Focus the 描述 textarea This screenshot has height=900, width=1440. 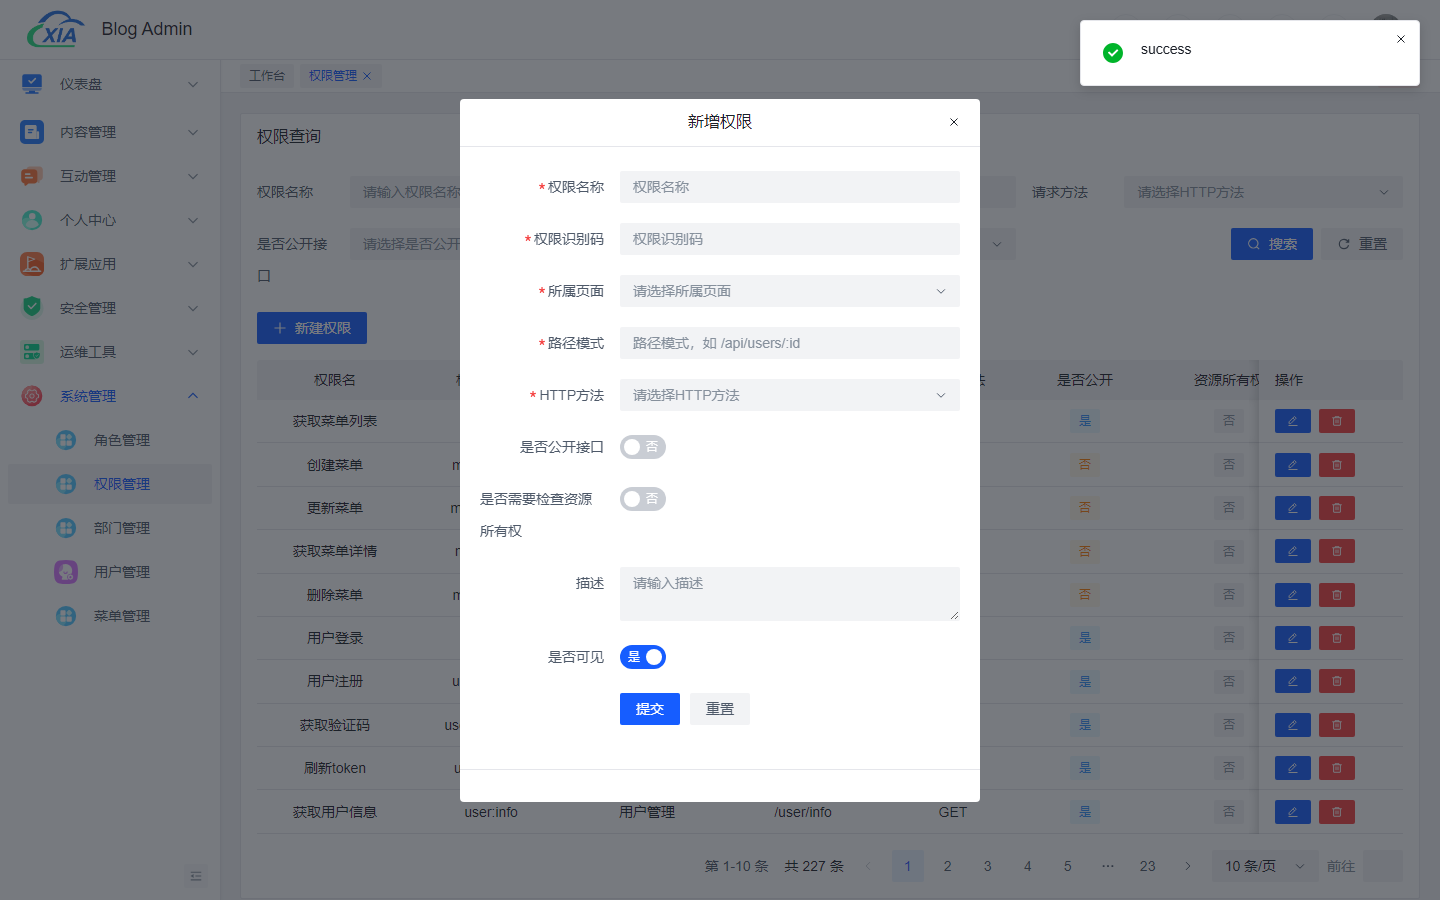(790, 594)
